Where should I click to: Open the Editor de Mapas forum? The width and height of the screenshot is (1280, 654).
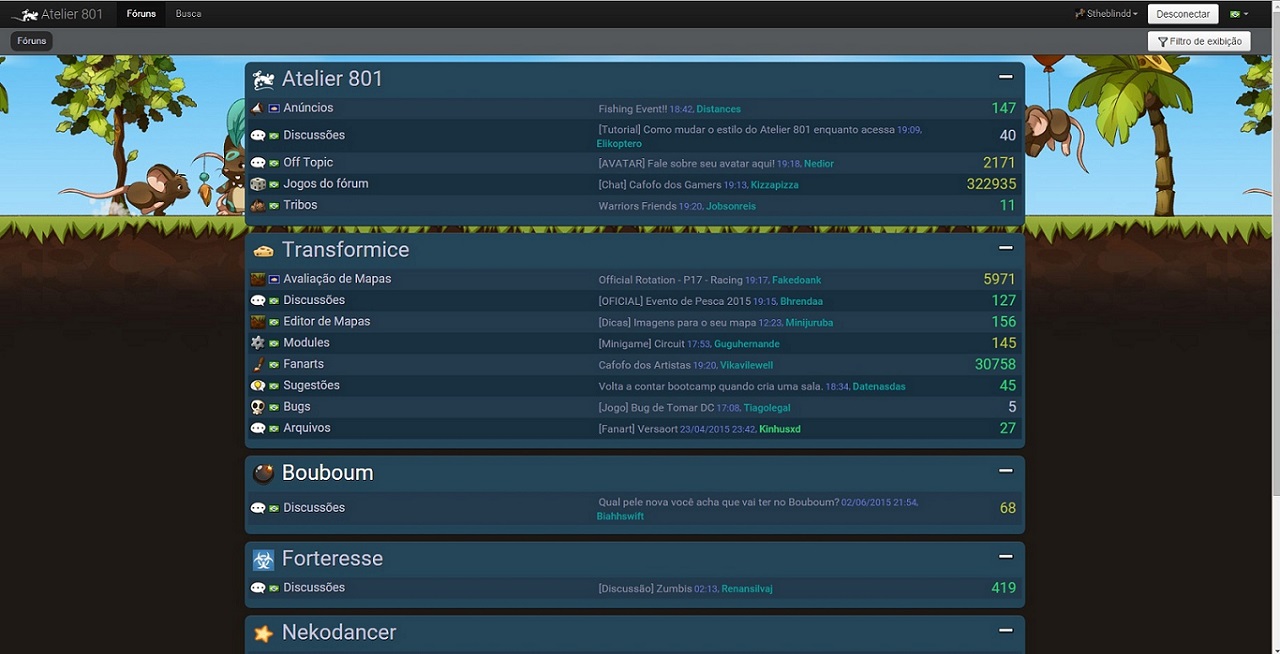[x=327, y=322]
